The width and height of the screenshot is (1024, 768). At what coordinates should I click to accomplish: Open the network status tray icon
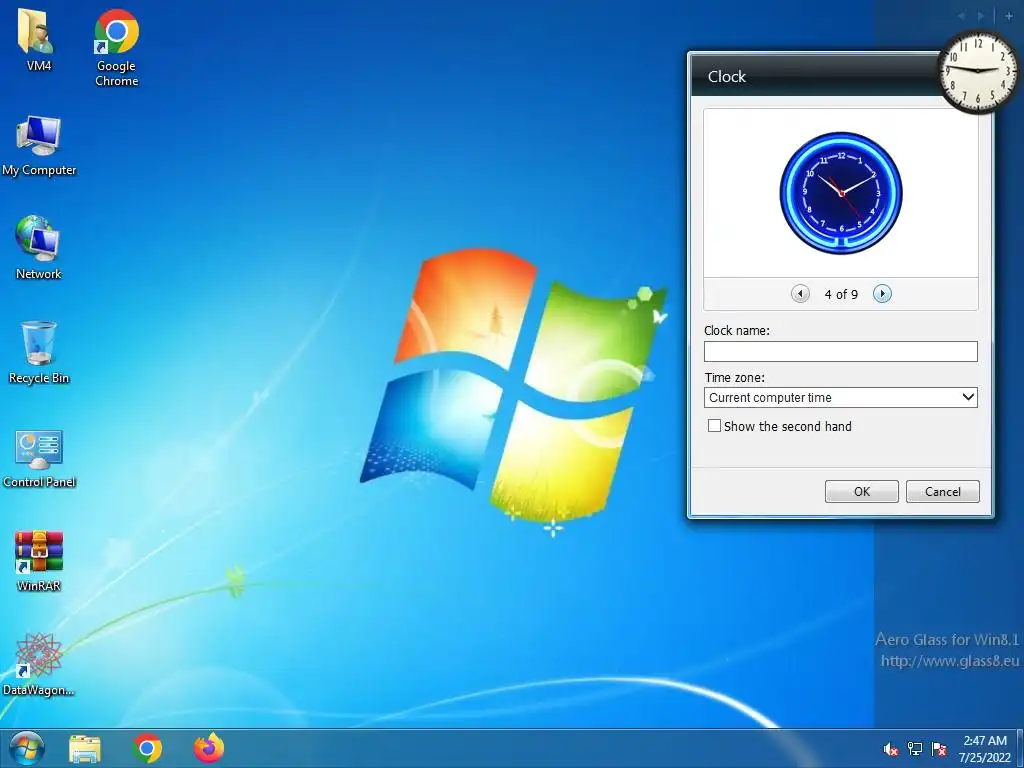915,749
